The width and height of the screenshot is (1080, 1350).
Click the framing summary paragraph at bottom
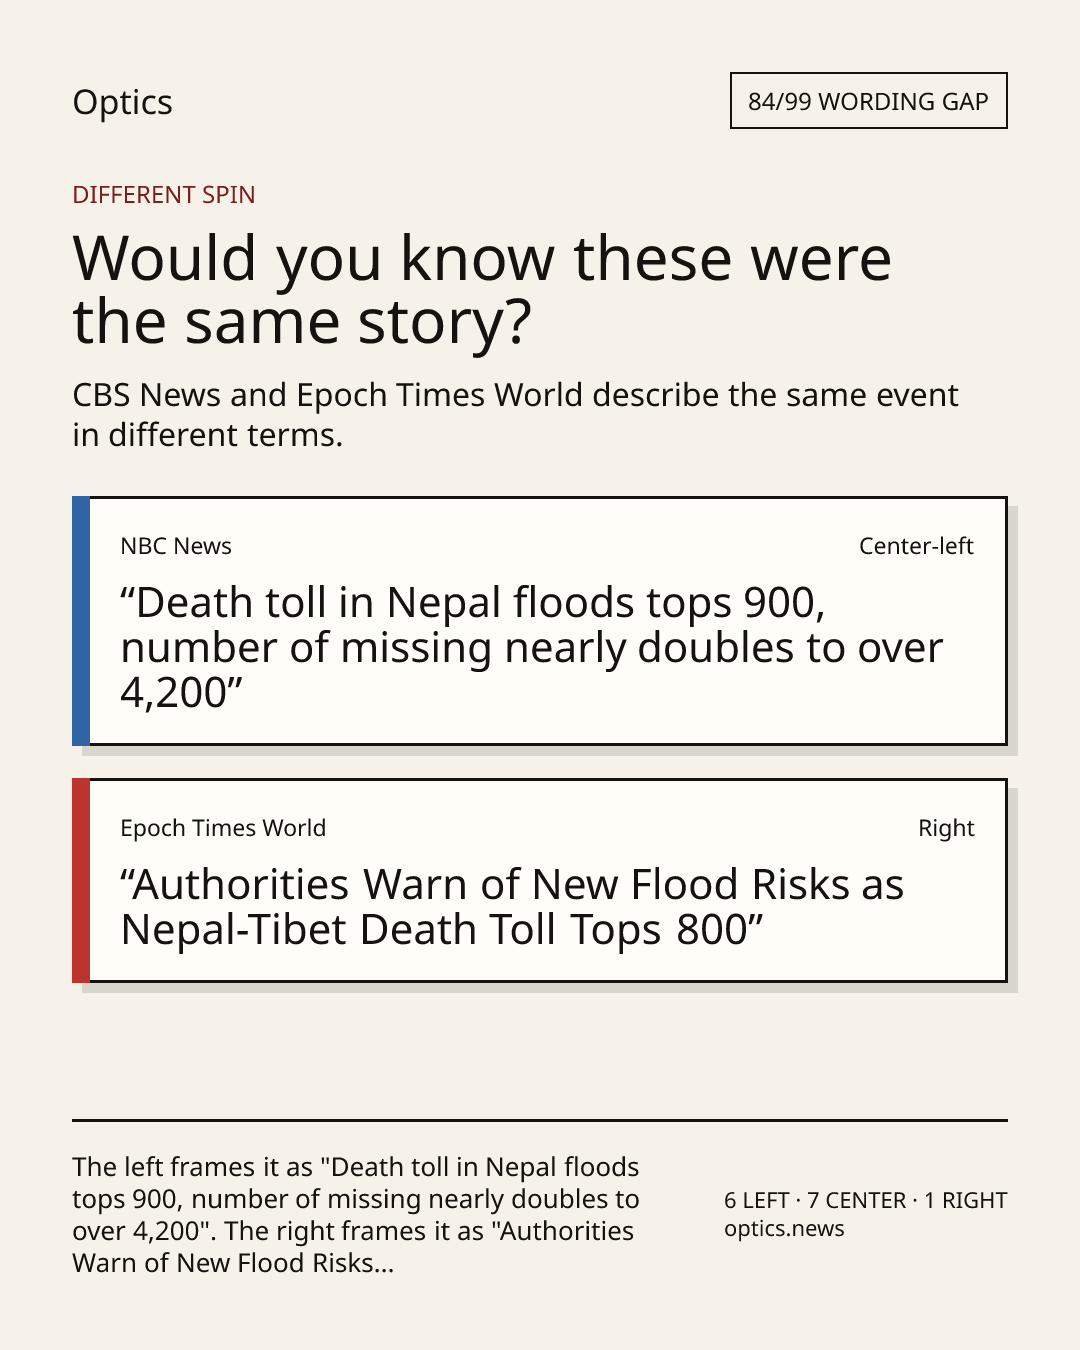356,1215
